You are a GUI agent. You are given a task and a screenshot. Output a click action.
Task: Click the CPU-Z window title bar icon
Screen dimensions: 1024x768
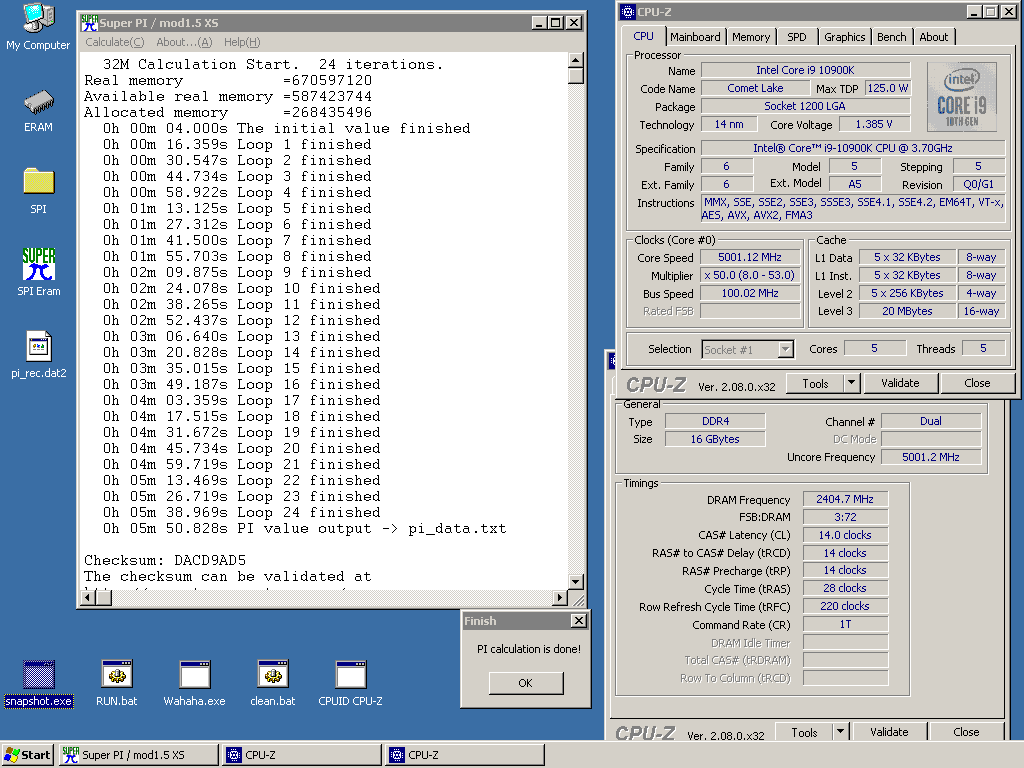628,12
